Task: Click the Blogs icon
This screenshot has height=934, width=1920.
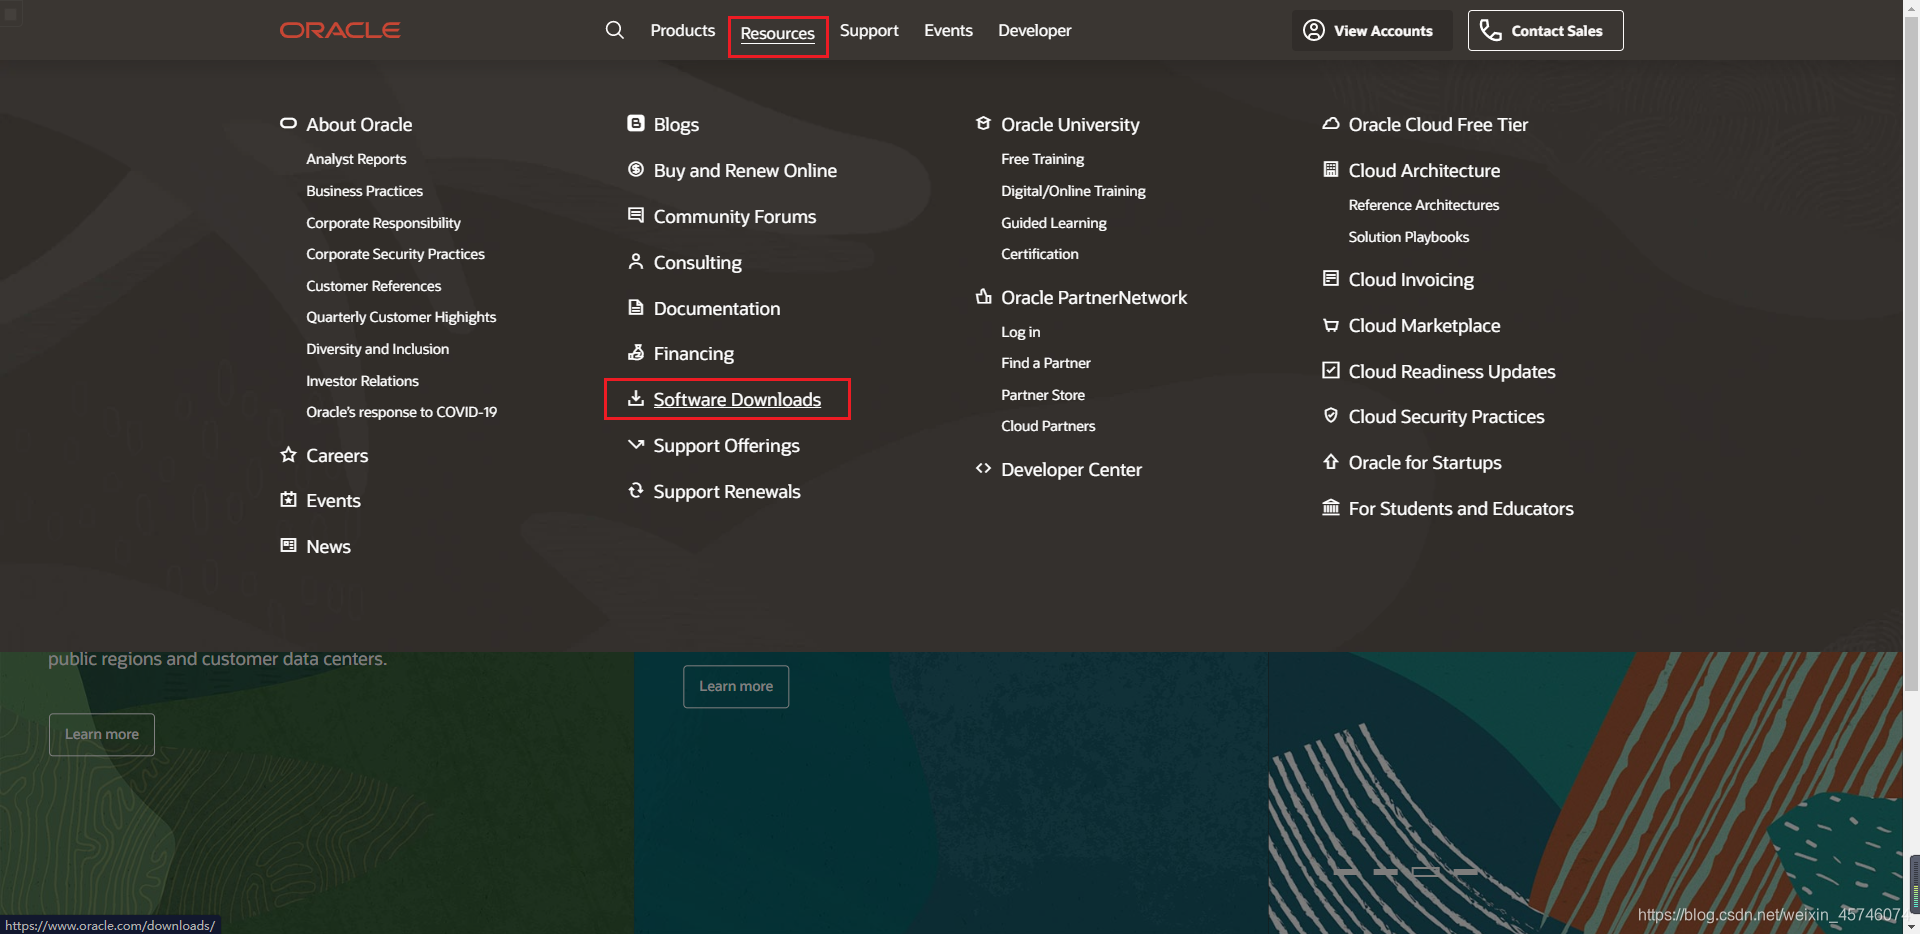Action: [x=636, y=123]
